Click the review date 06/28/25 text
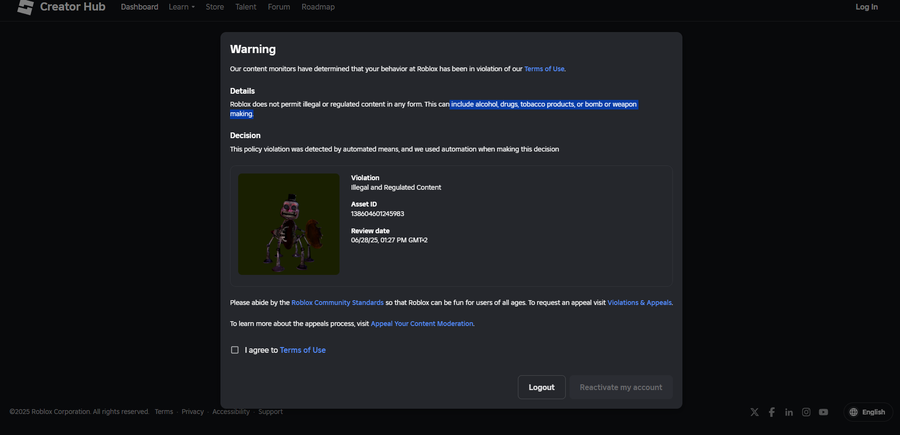 click(x=389, y=240)
